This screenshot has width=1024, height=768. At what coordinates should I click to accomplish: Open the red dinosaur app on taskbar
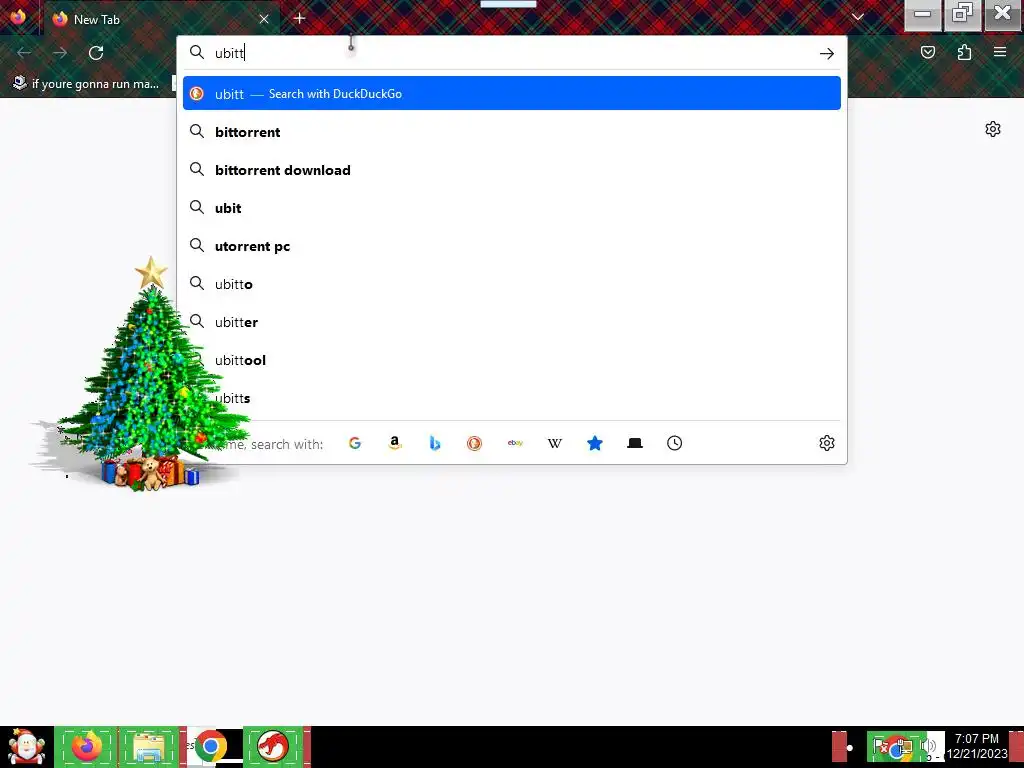click(273, 747)
